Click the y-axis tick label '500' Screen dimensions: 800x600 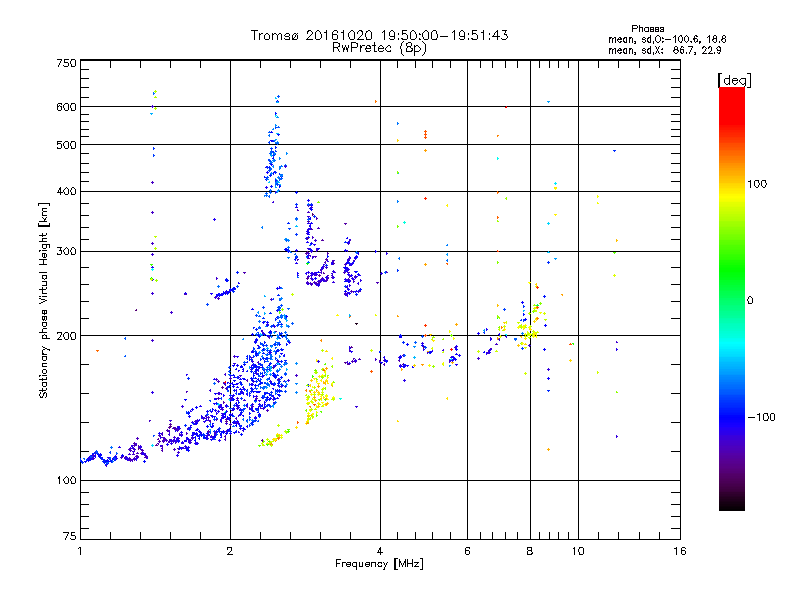pos(66,145)
